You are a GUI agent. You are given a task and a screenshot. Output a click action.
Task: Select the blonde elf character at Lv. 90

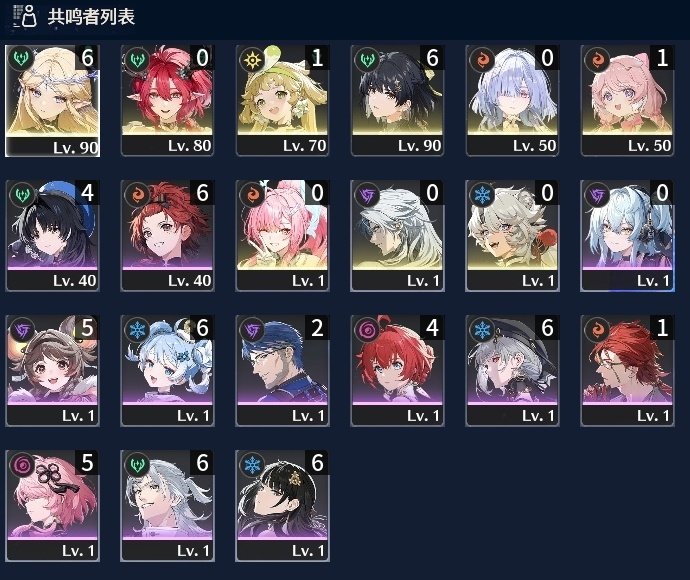click(x=52, y=101)
